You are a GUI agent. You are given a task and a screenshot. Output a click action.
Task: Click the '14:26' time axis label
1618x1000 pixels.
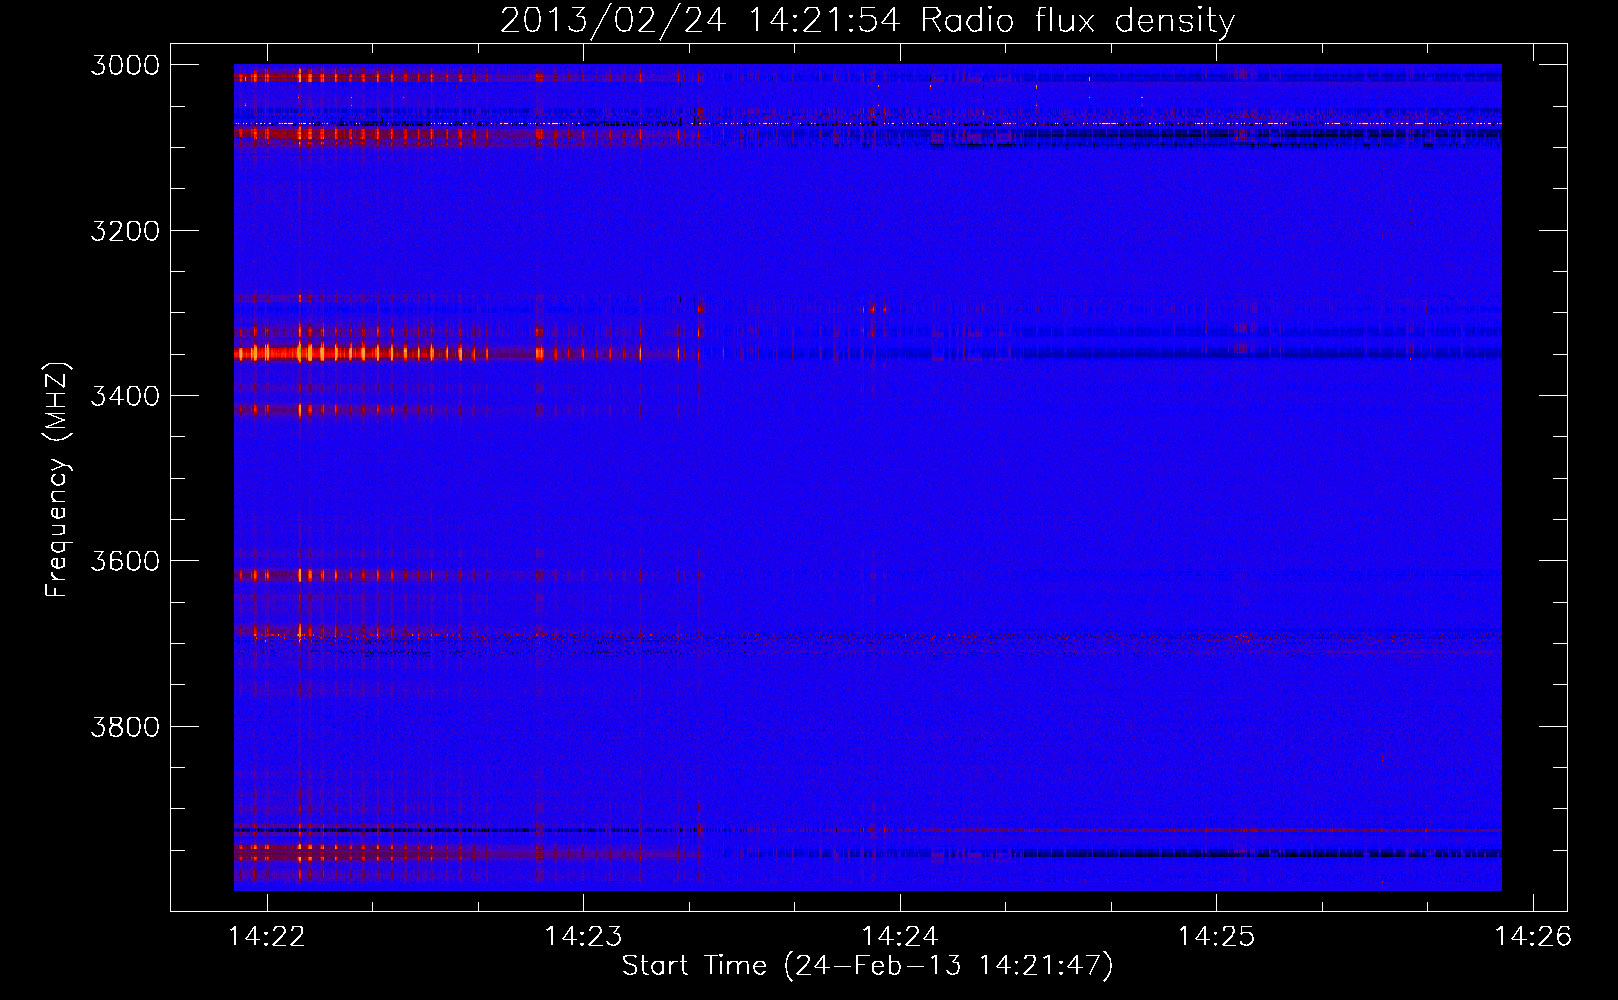(1533, 936)
